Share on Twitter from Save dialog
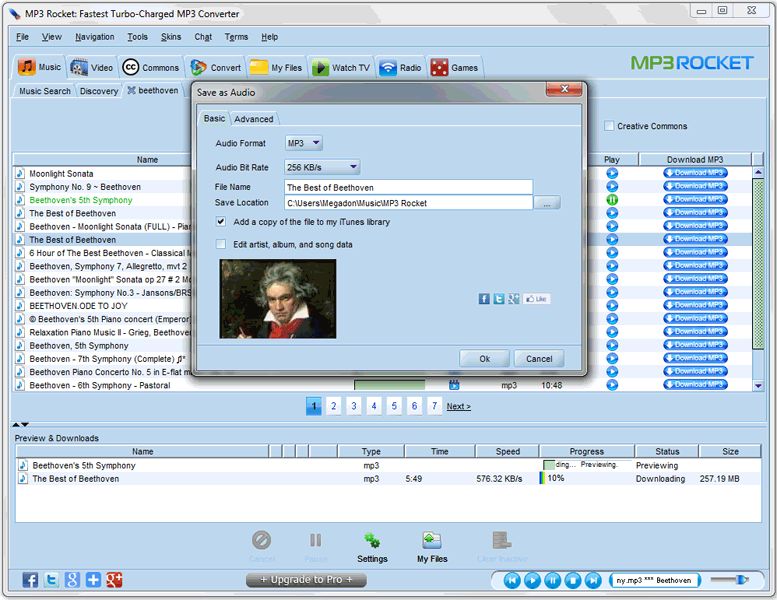 pos(499,299)
